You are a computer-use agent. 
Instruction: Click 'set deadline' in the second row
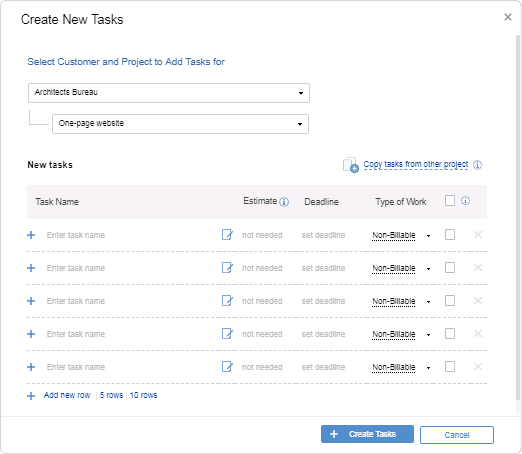coord(323,268)
